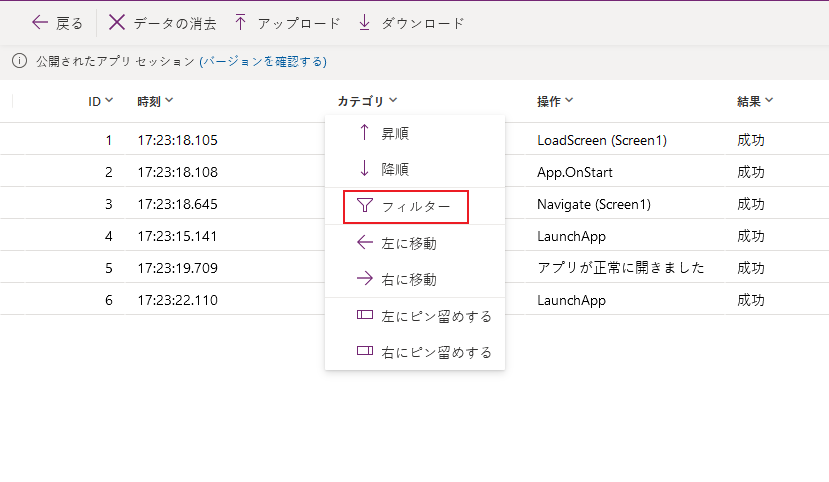Click 成功 result in the アプリが正常に開きました row

751,268
